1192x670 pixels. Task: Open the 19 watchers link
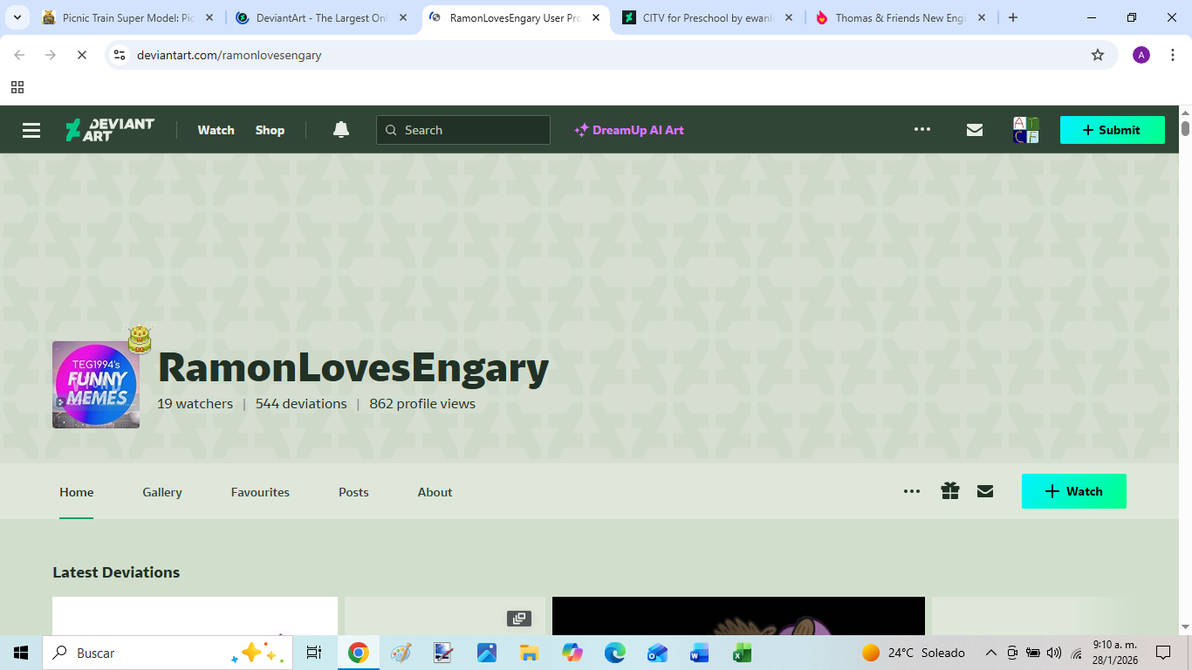click(x=195, y=403)
